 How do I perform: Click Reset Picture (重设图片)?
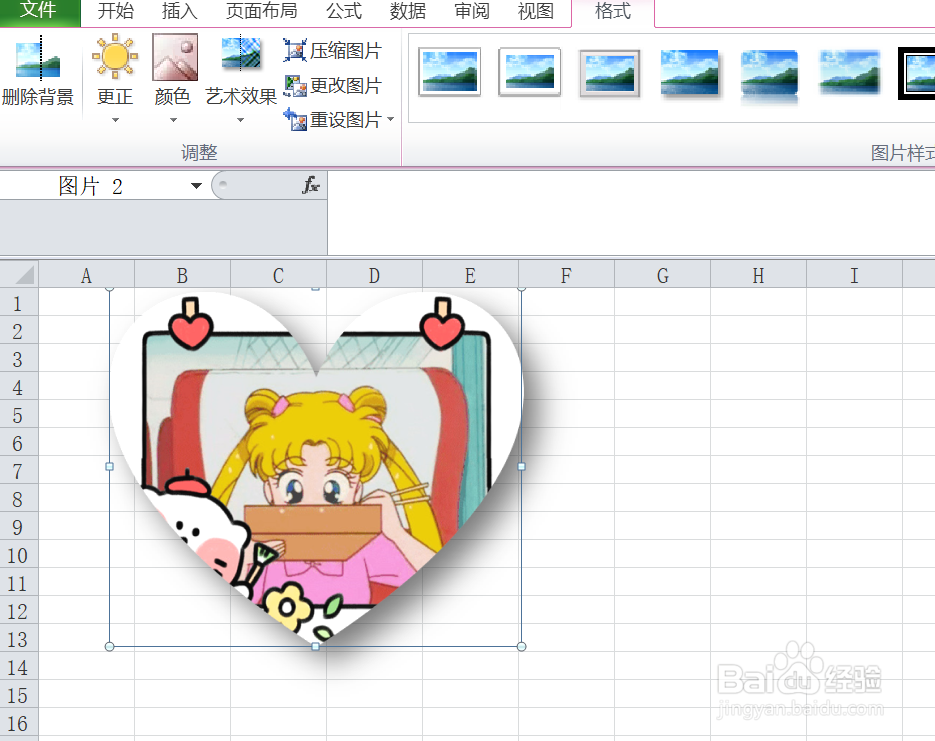click(x=332, y=119)
